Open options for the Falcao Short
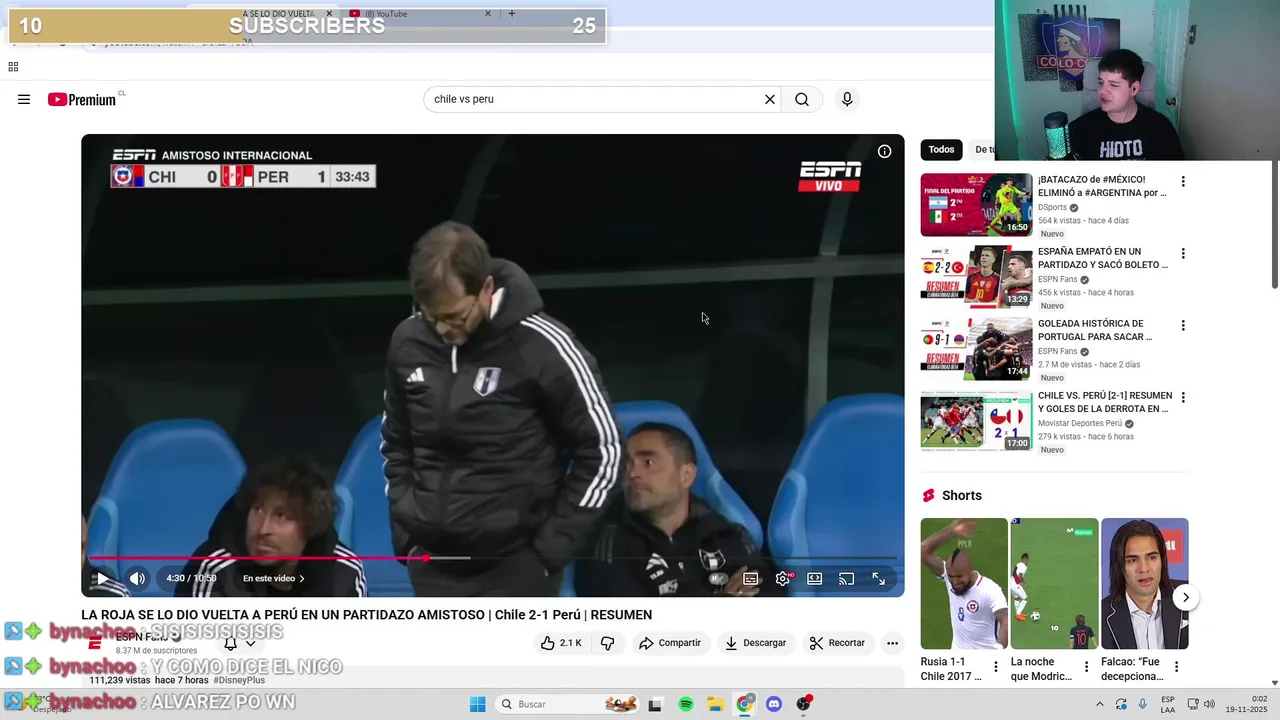The image size is (1280, 720). [1176, 667]
